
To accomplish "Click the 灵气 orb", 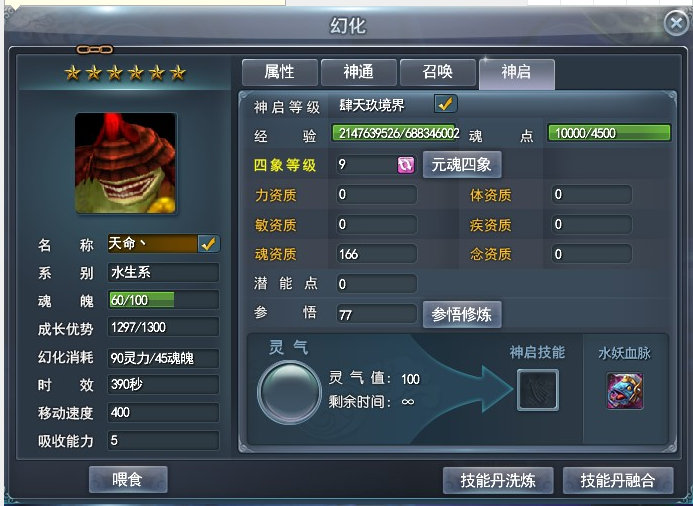I will coord(289,392).
